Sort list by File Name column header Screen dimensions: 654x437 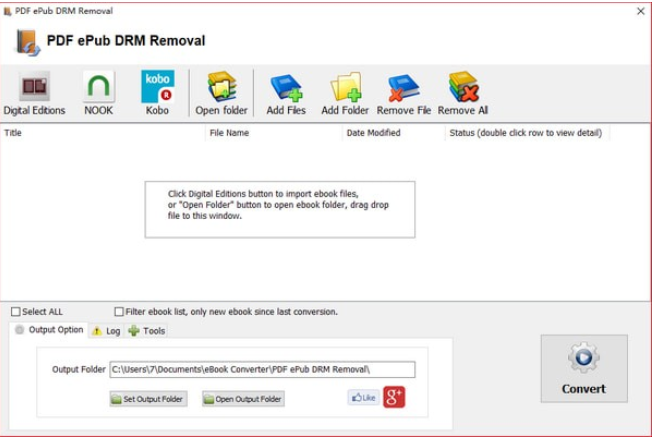point(274,133)
